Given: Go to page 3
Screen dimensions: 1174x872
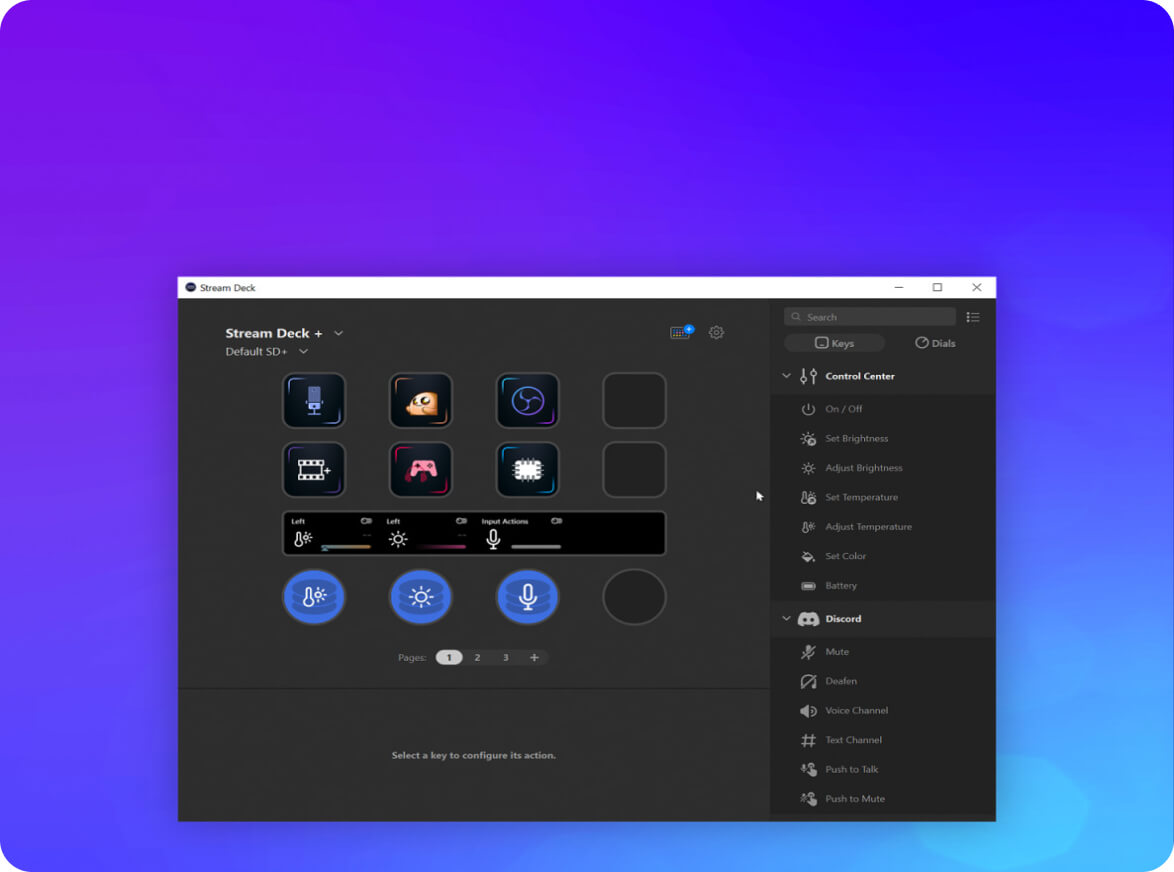Looking at the screenshot, I should tap(505, 657).
